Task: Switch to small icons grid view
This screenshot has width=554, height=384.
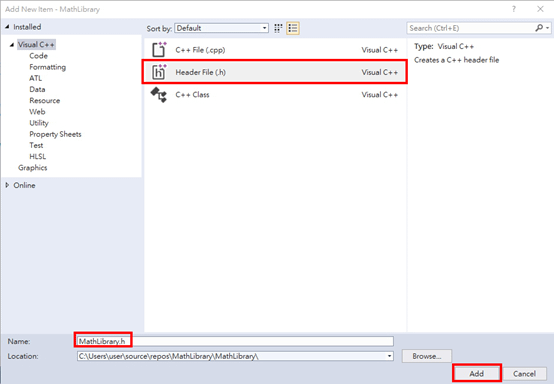Action: coord(278,28)
